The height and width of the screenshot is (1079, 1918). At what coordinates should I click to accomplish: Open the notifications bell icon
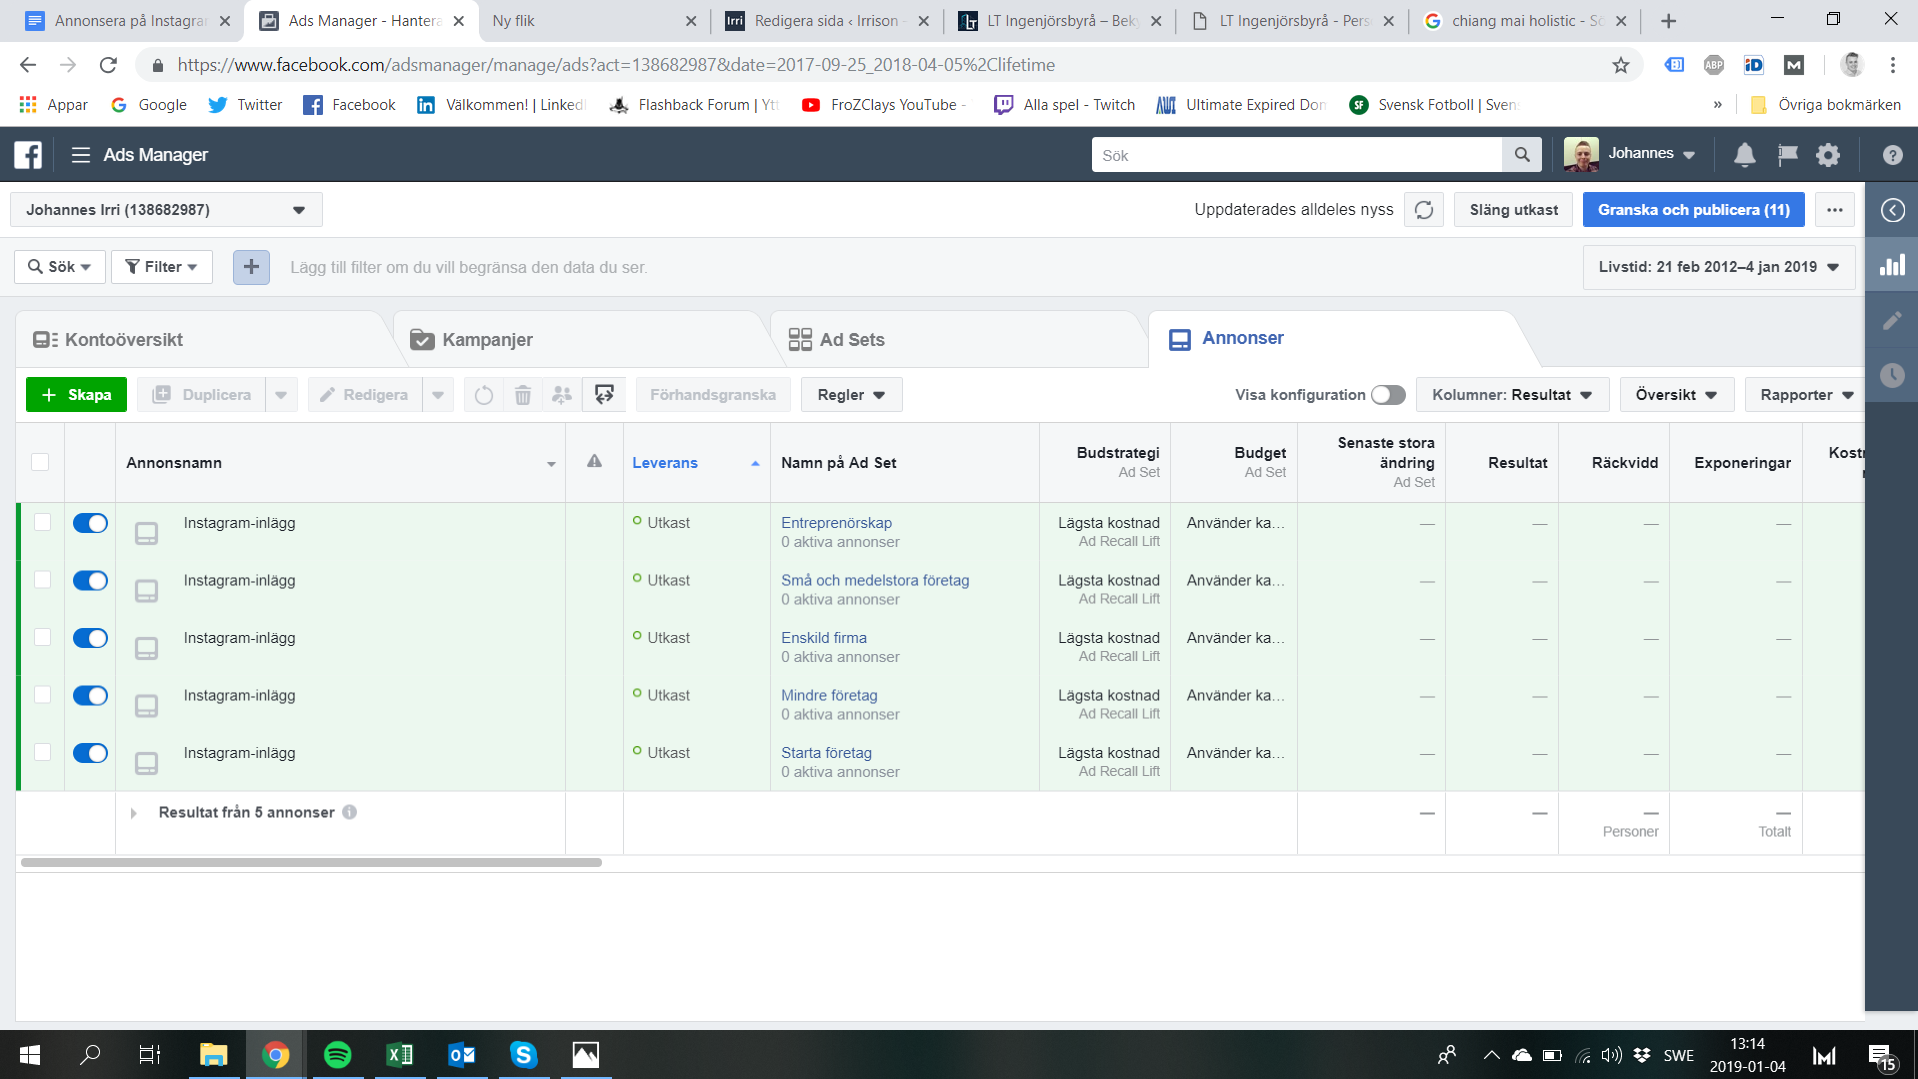[x=1744, y=155]
